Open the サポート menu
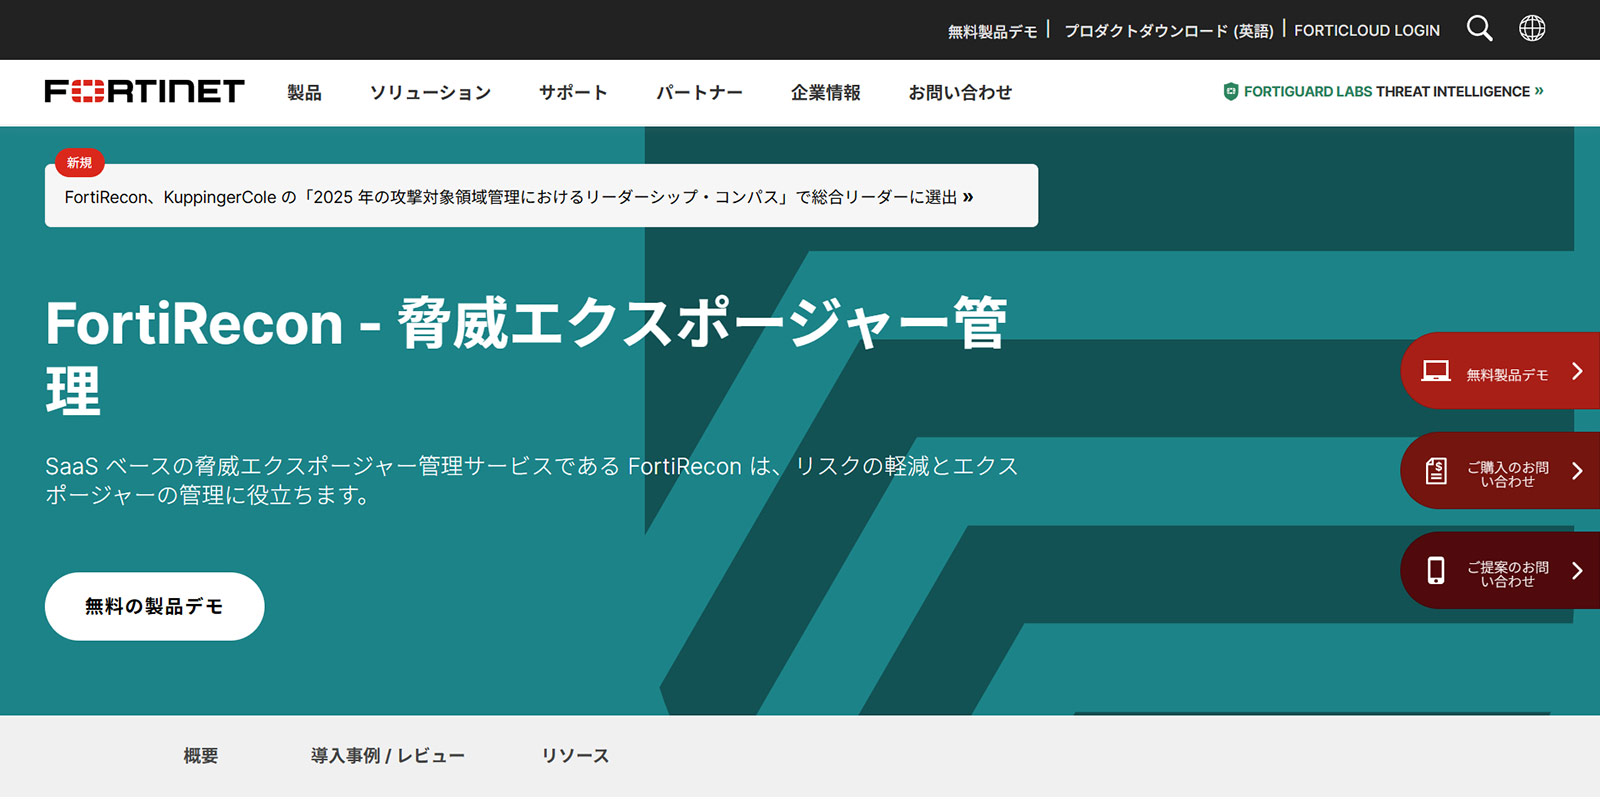Image resolution: width=1600 pixels, height=801 pixels. point(573,92)
